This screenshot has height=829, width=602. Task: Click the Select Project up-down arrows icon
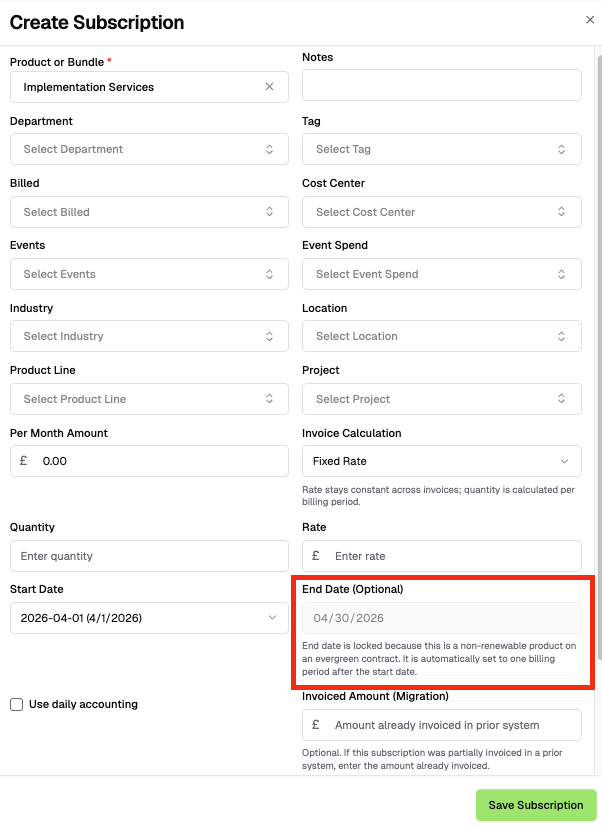pyautogui.click(x=561, y=399)
